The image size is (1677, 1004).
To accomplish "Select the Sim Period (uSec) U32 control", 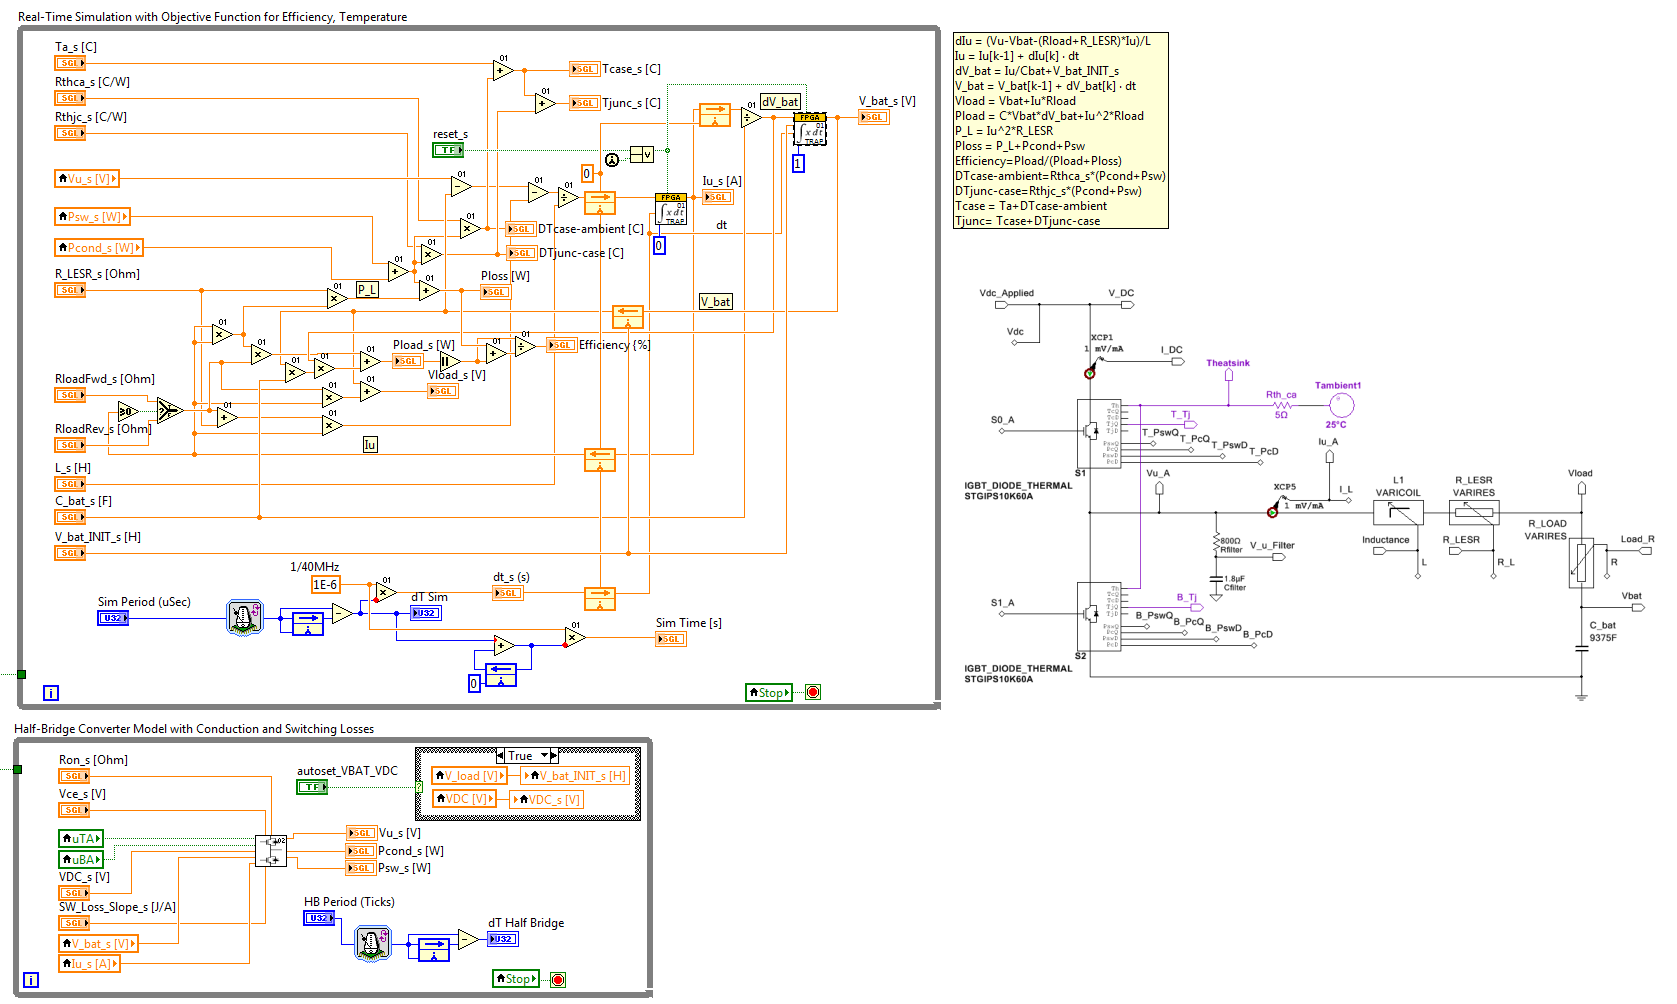I will (x=113, y=618).
